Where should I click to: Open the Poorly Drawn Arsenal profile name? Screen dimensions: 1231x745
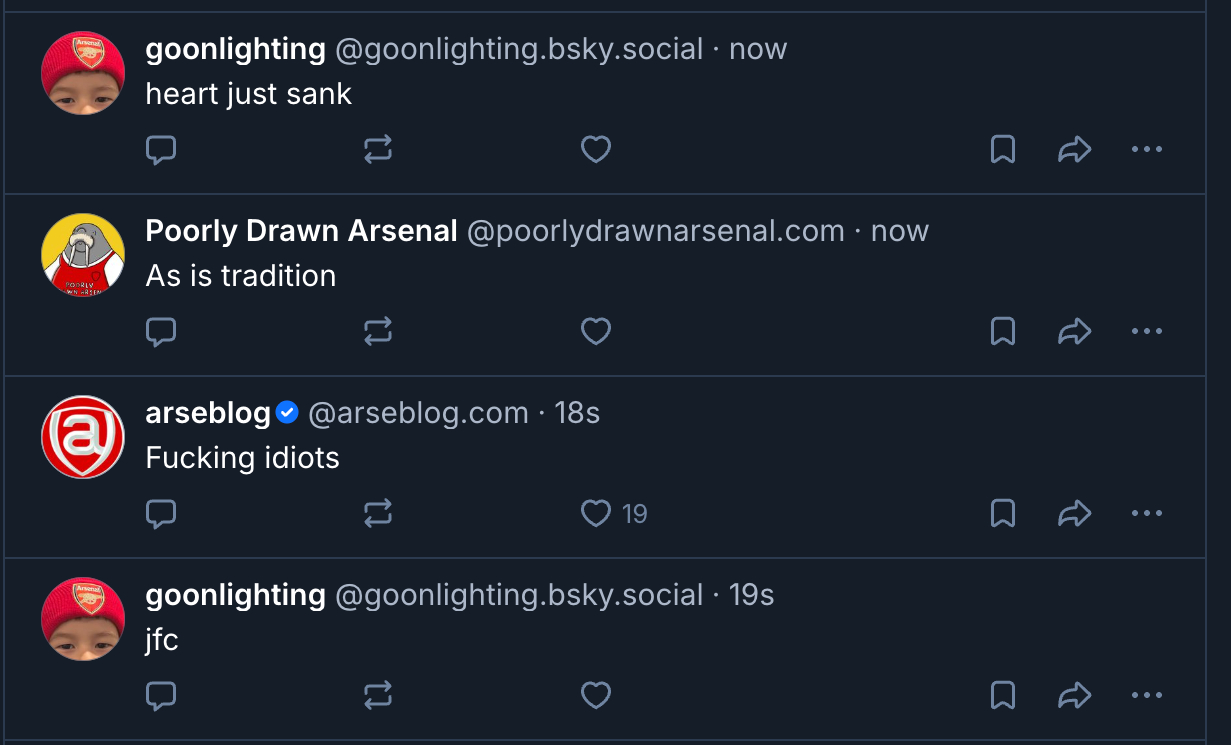301,231
